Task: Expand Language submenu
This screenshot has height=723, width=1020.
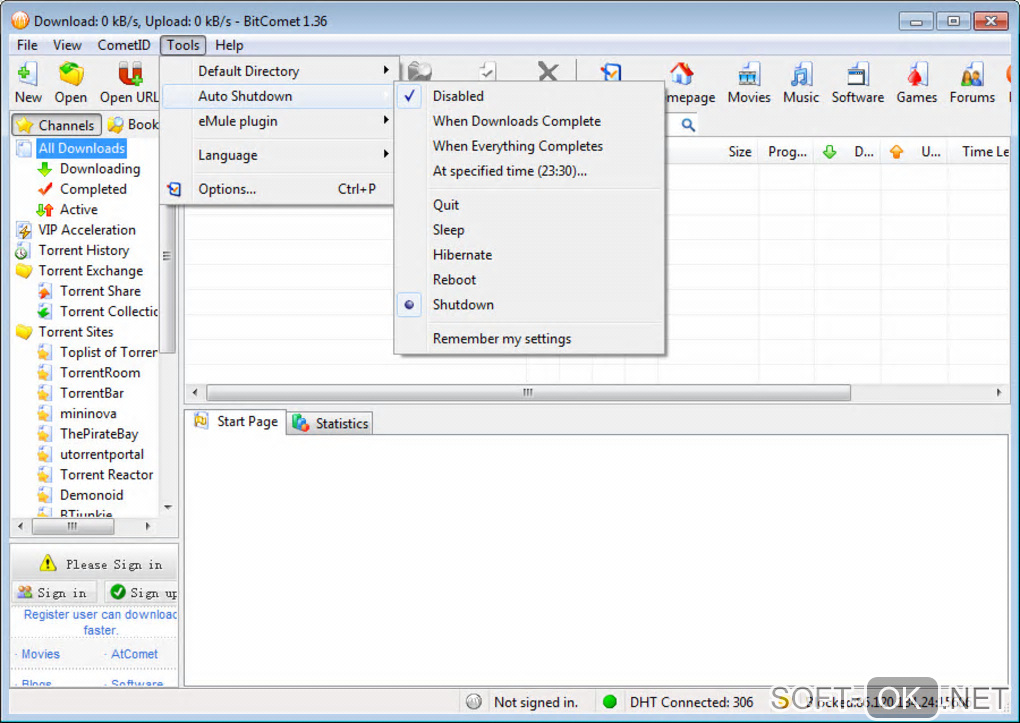Action: click(278, 155)
